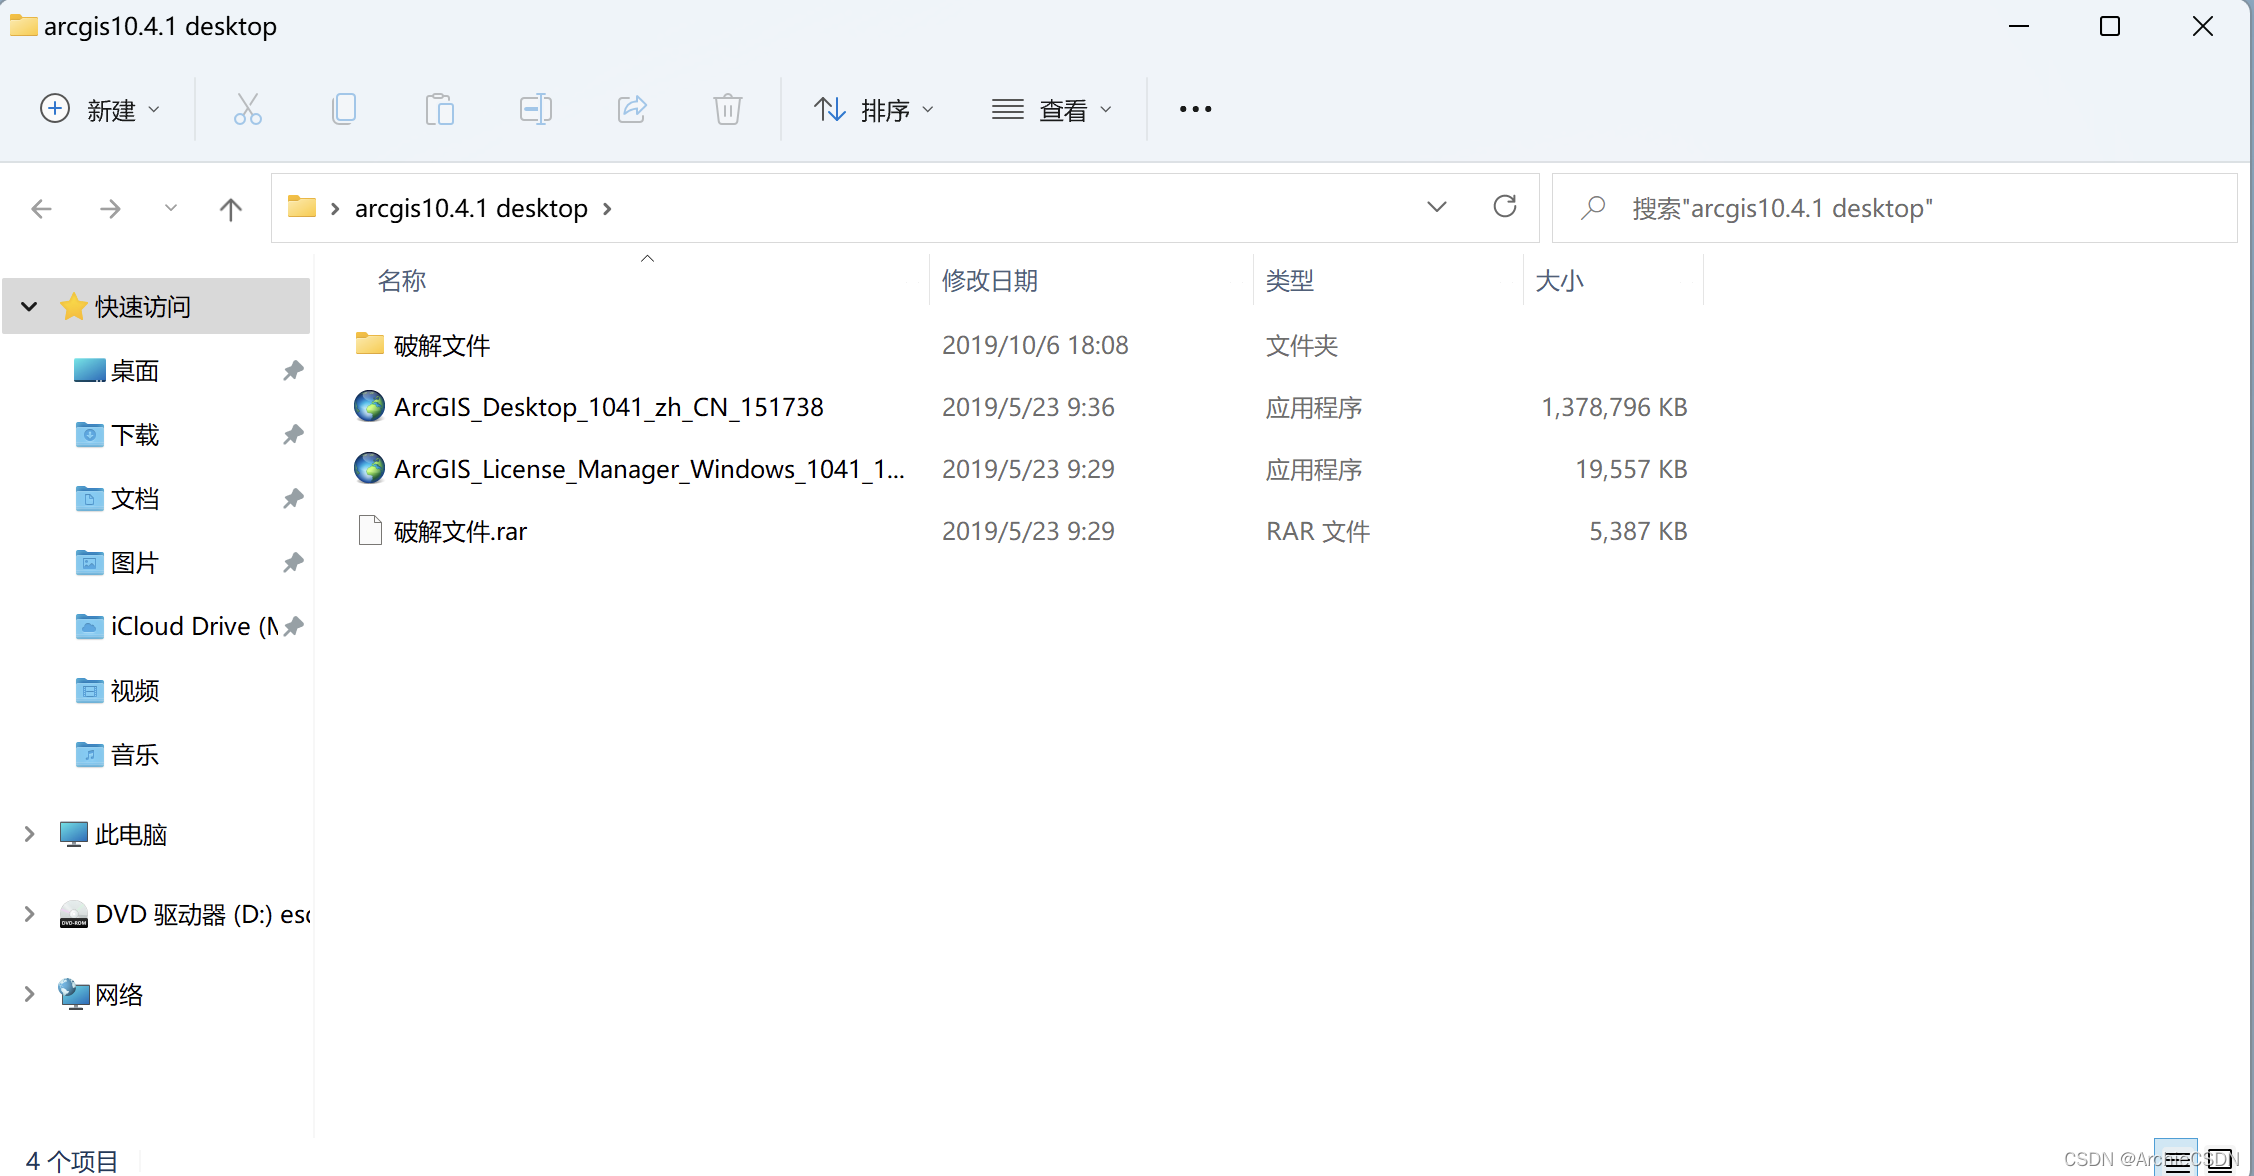Switch to large thumbnails view icon
The height and width of the screenshot is (1176, 2254).
tap(2219, 1159)
